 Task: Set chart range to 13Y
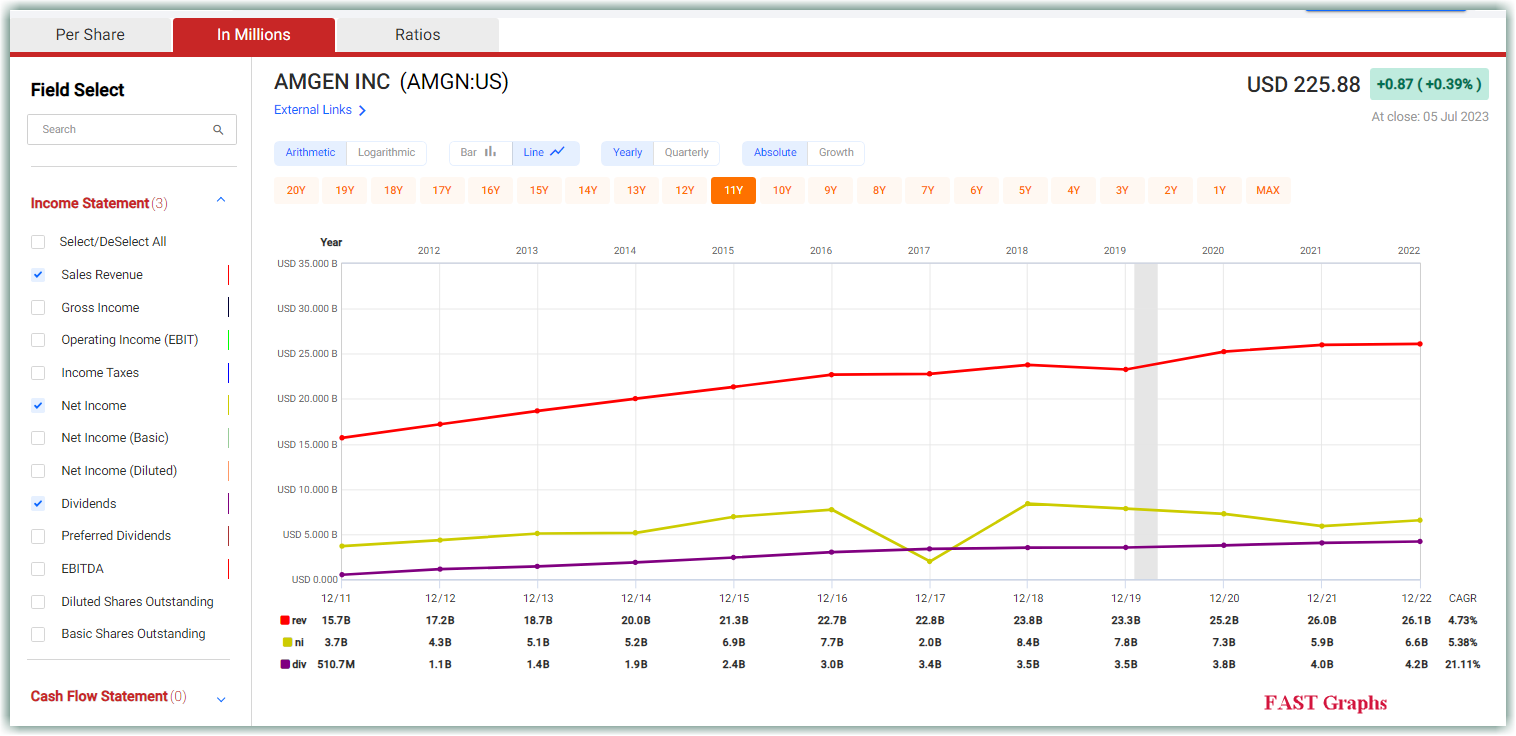pos(636,191)
